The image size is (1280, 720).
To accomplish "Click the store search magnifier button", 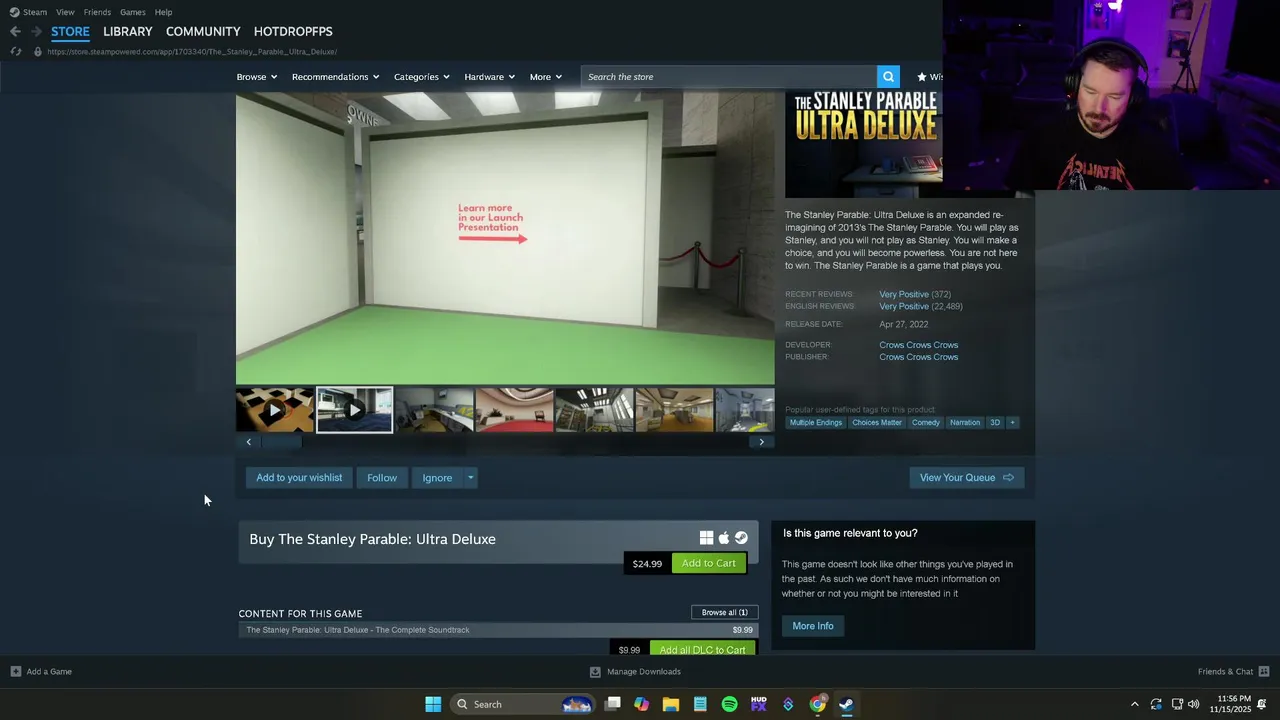I will pos(888,77).
